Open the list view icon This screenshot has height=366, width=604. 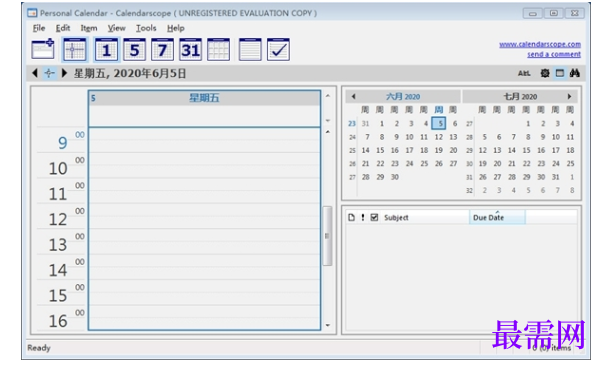(250, 50)
